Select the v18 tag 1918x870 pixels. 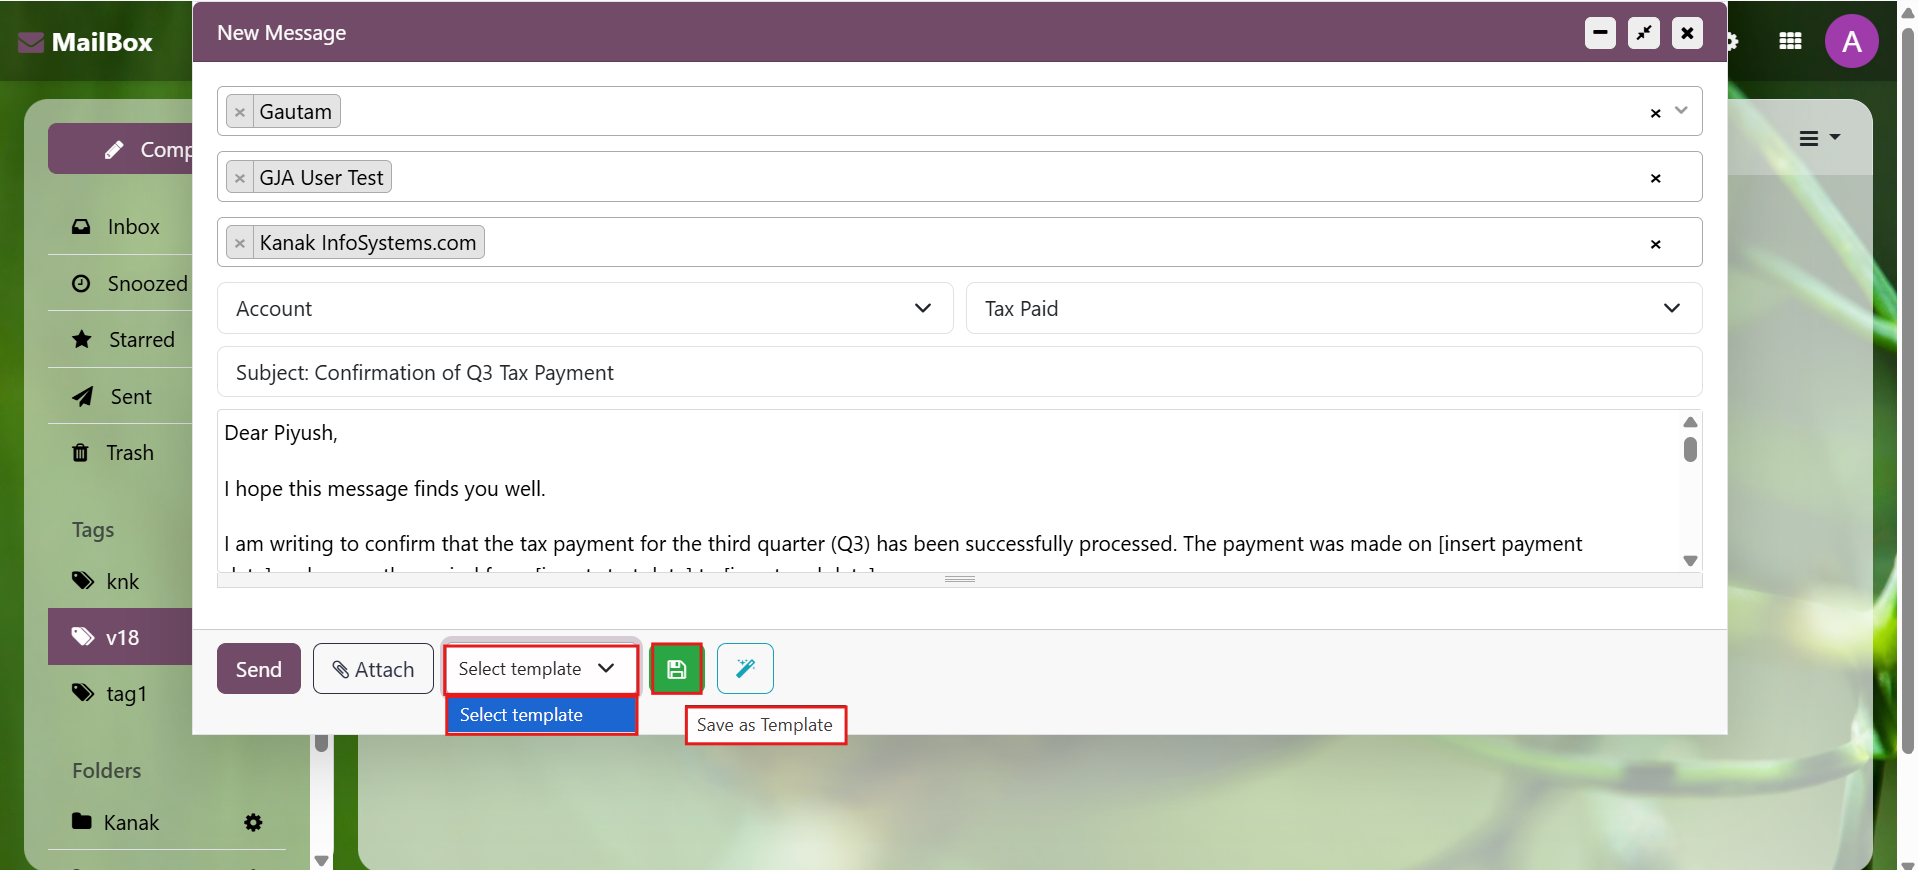[120, 637]
